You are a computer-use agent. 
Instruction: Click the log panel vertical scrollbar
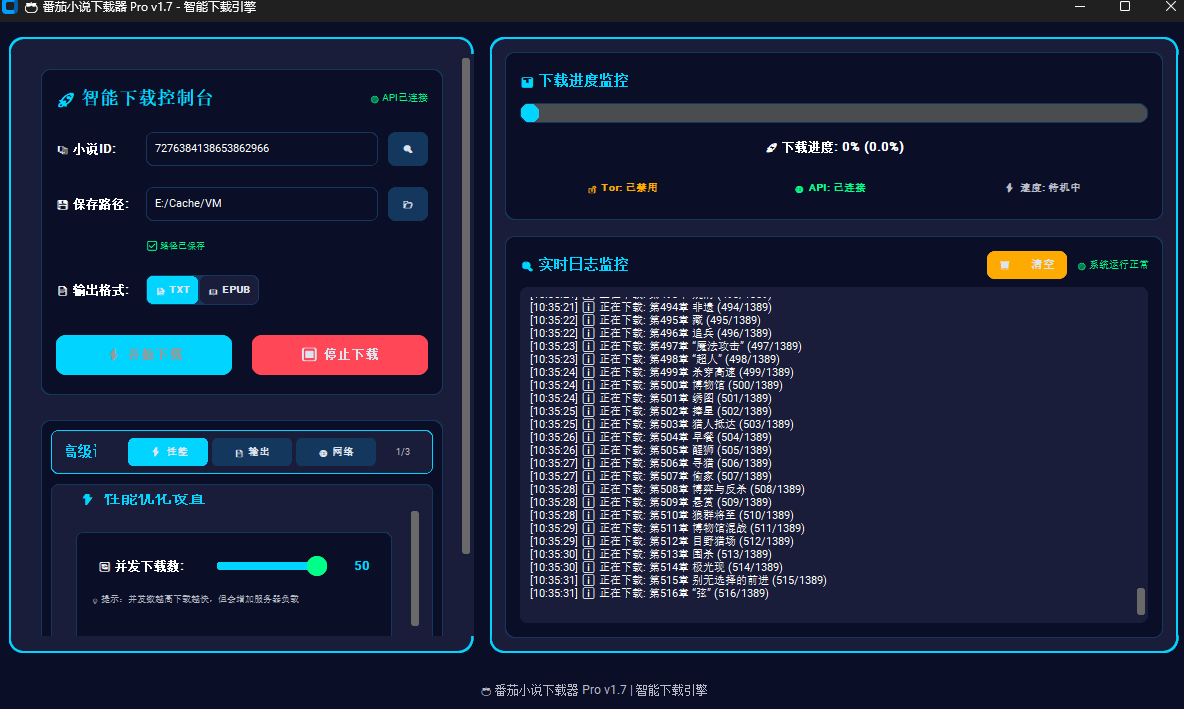(x=1141, y=600)
